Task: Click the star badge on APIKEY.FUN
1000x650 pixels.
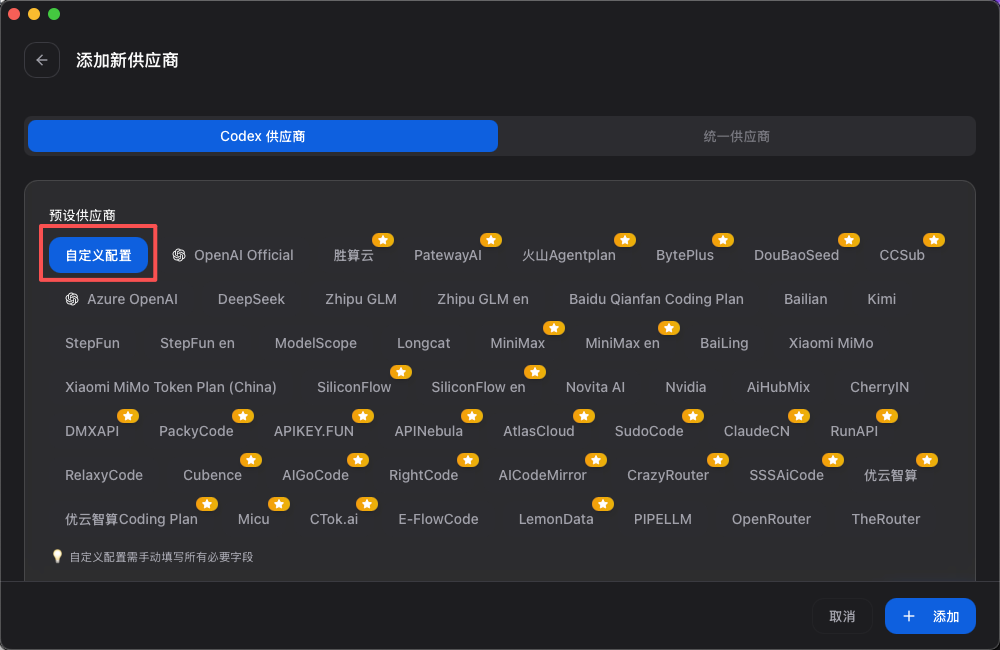Action: coord(363,416)
